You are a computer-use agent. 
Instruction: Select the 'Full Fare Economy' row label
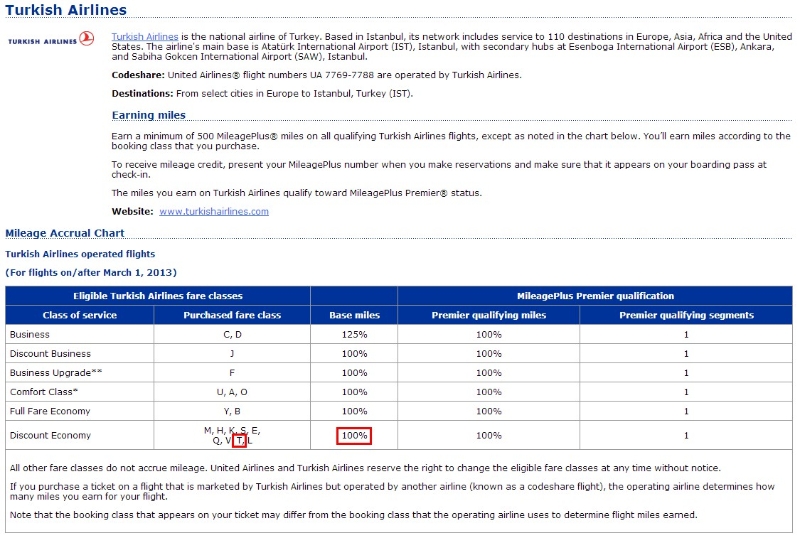50,411
